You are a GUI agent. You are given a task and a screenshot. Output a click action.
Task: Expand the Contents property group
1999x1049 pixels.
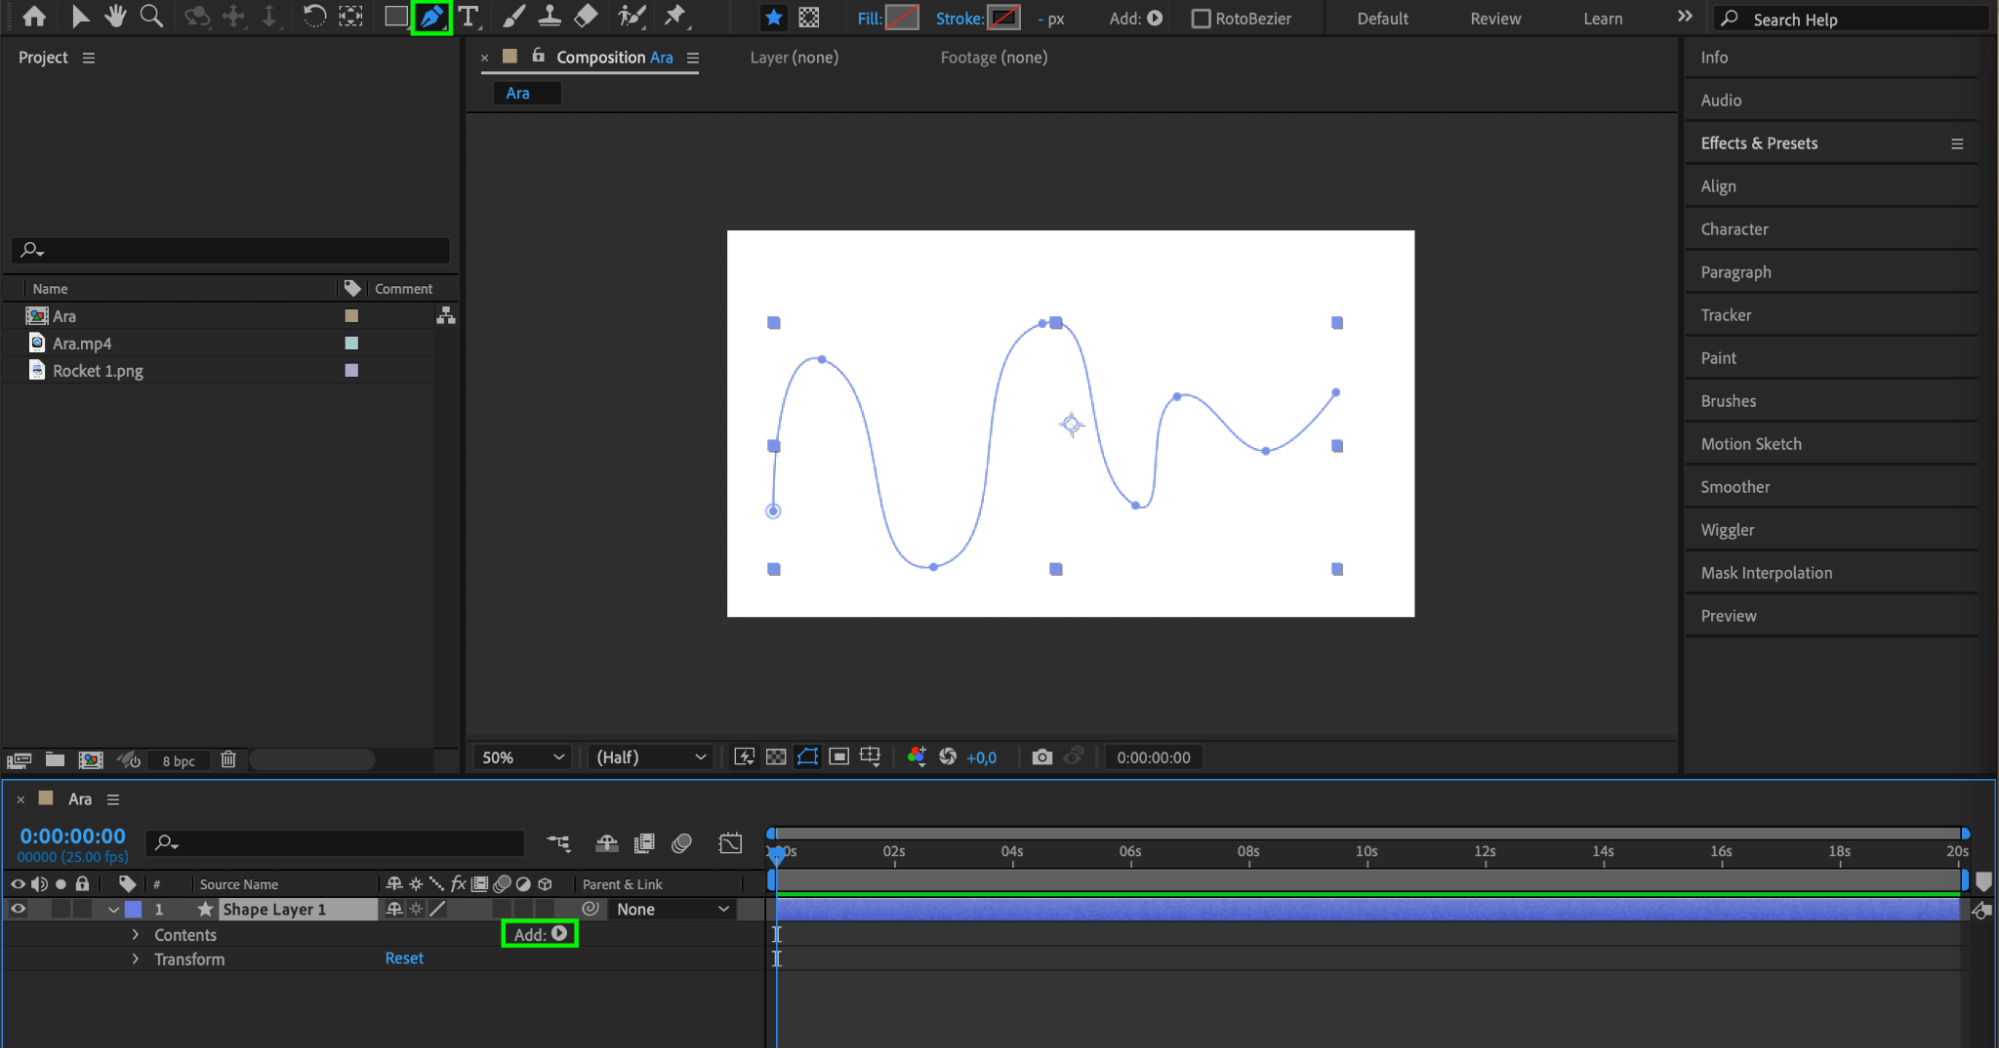point(136,935)
